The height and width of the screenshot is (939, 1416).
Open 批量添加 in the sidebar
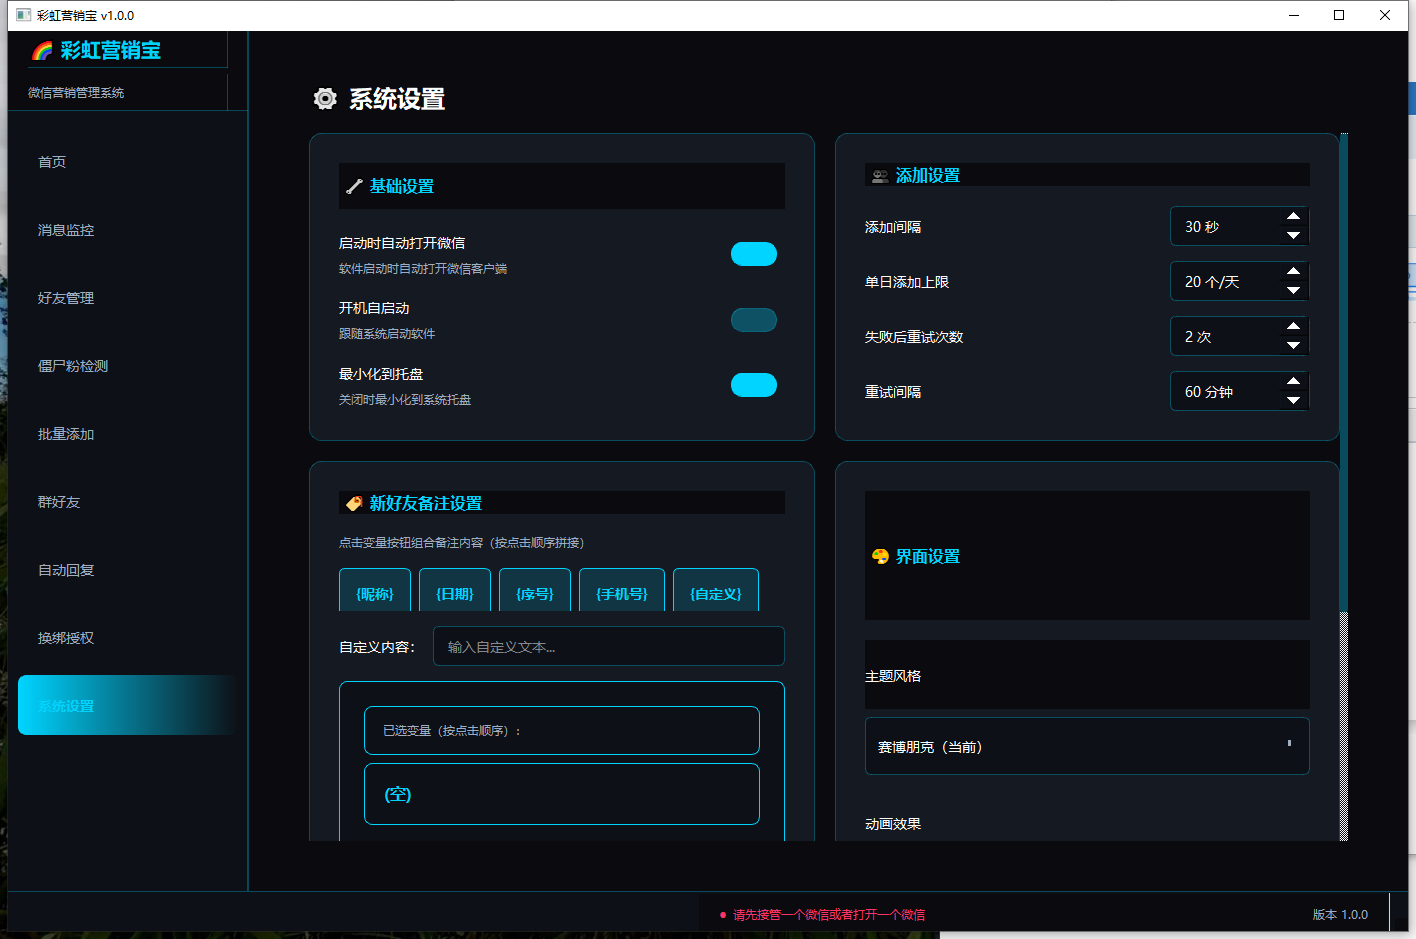[x=127, y=434]
